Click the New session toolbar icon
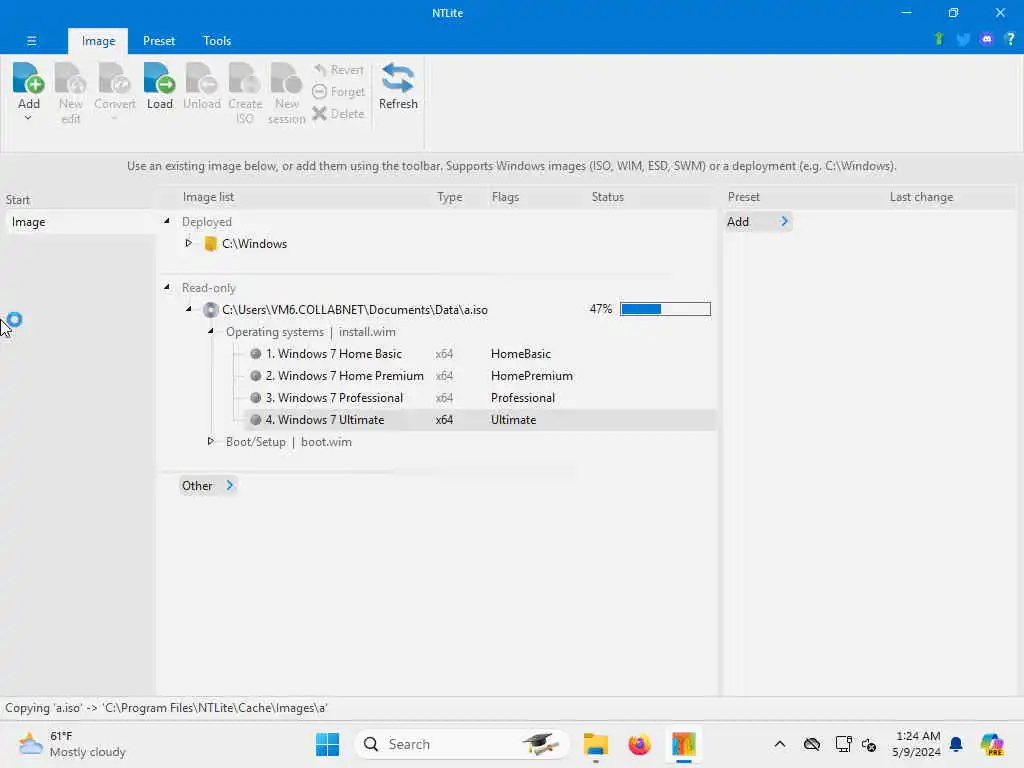 (287, 93)
